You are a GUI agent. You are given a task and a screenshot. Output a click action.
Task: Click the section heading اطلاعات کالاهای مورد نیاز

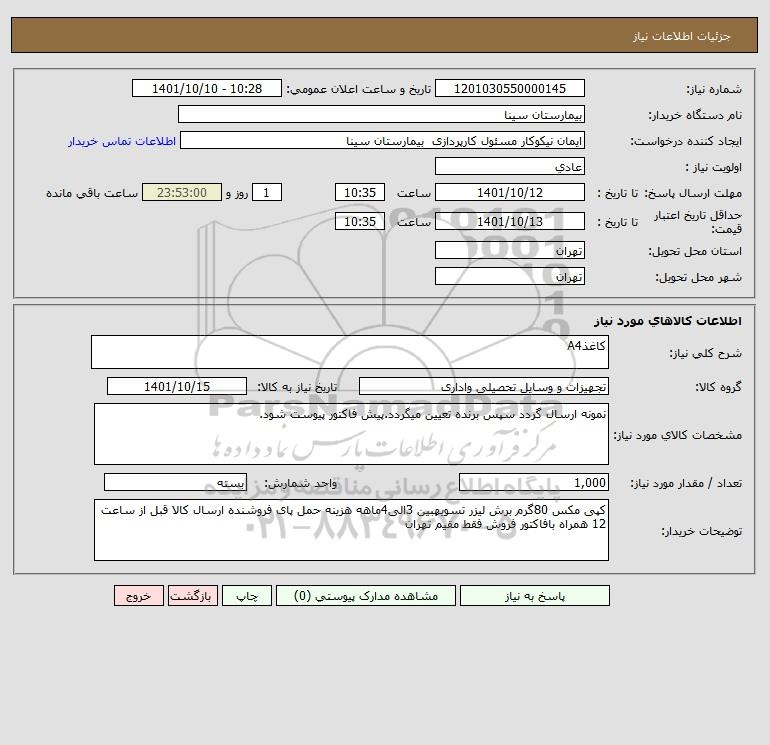(x=668, y=321)
